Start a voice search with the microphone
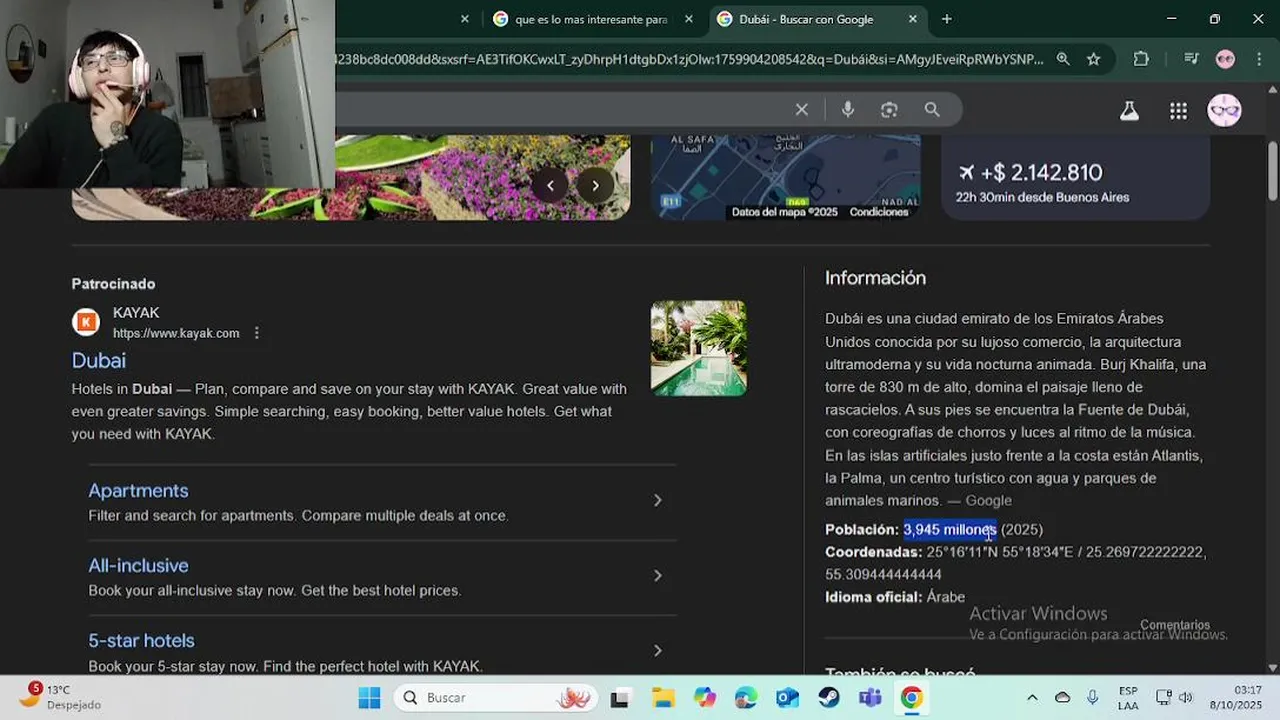The height and width of the screenshot is (720, 1280). pyautogui.click(x=848, y=109)
